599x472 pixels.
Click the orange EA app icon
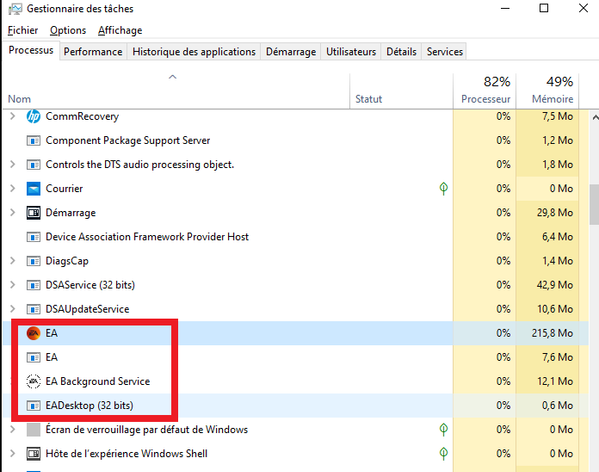33,333
